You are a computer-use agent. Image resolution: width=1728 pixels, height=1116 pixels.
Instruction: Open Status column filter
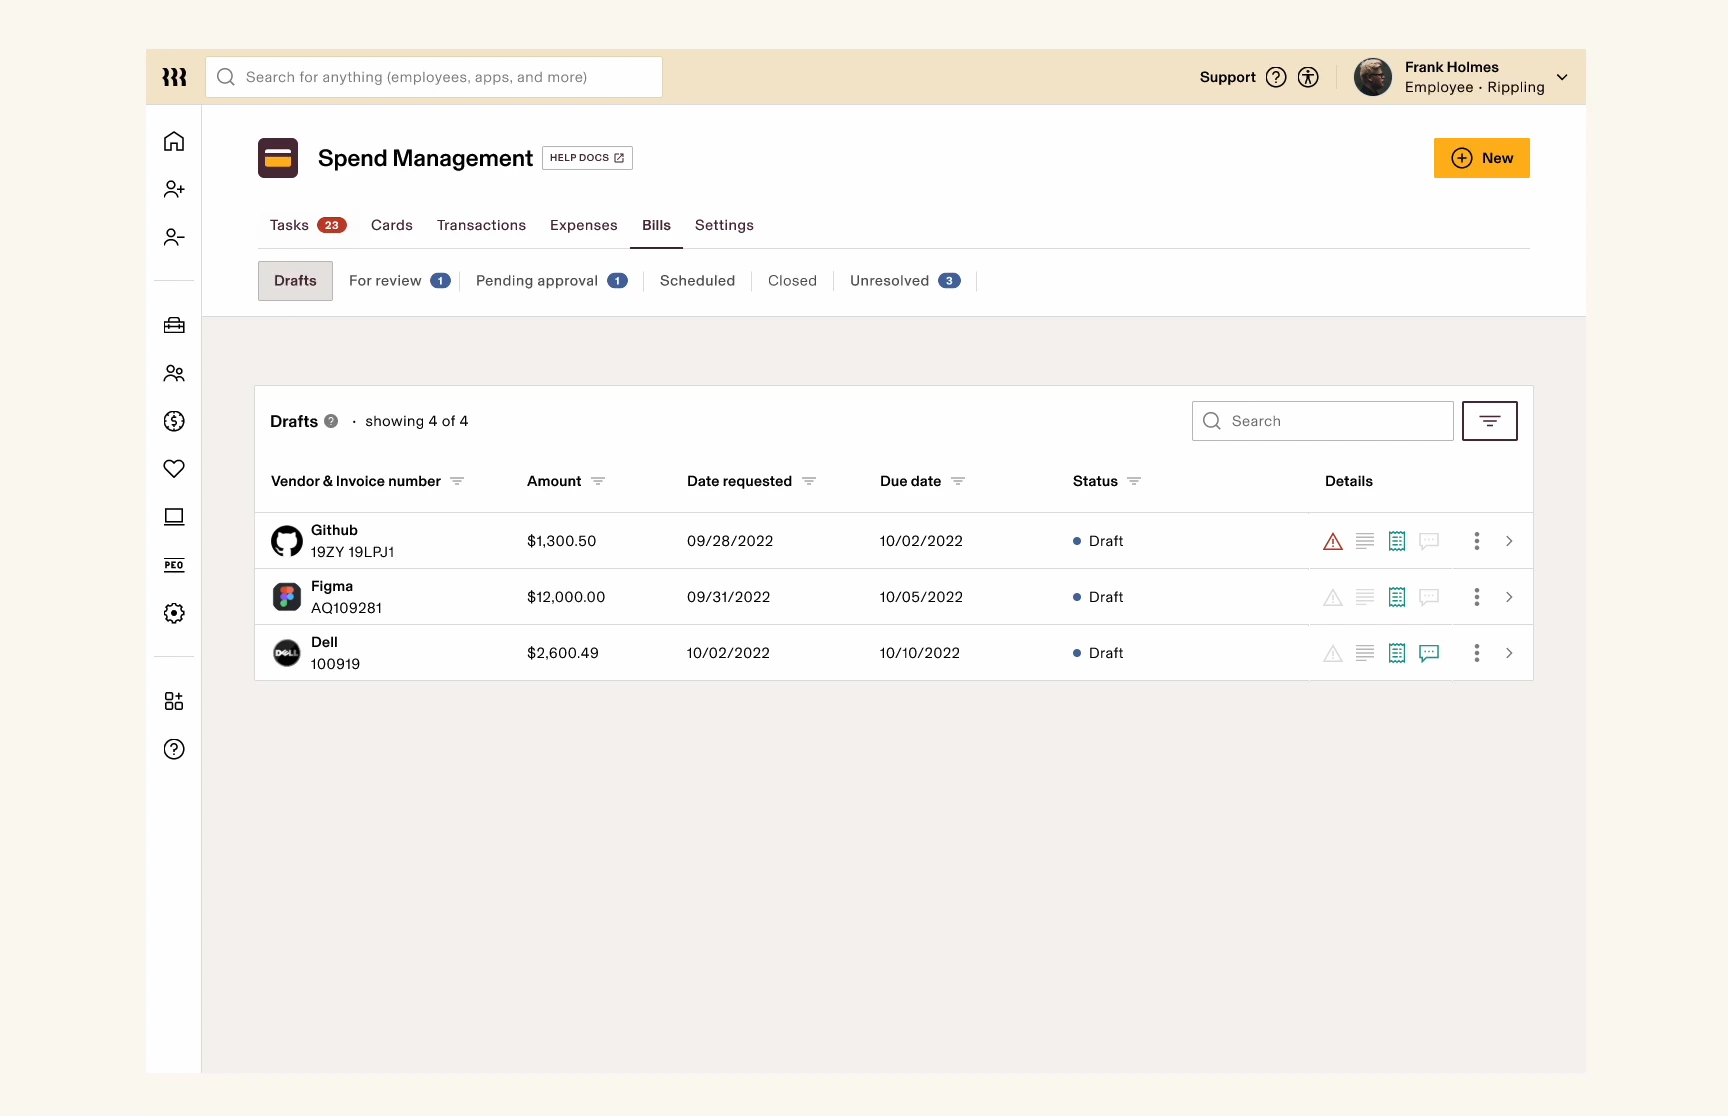coord(1134,481)
